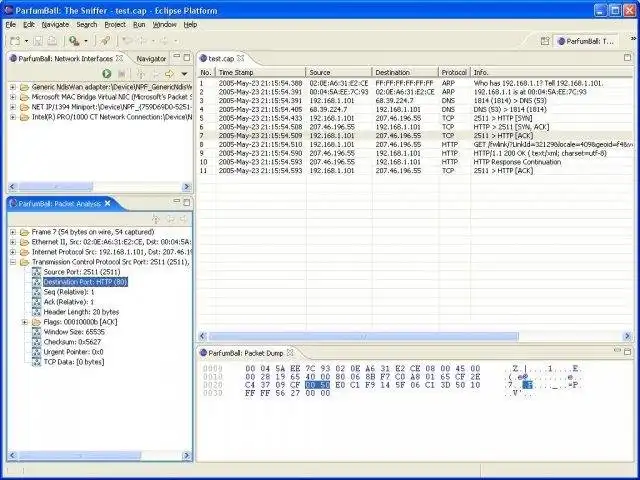Click the green Start Capture button

coord(107,74)
